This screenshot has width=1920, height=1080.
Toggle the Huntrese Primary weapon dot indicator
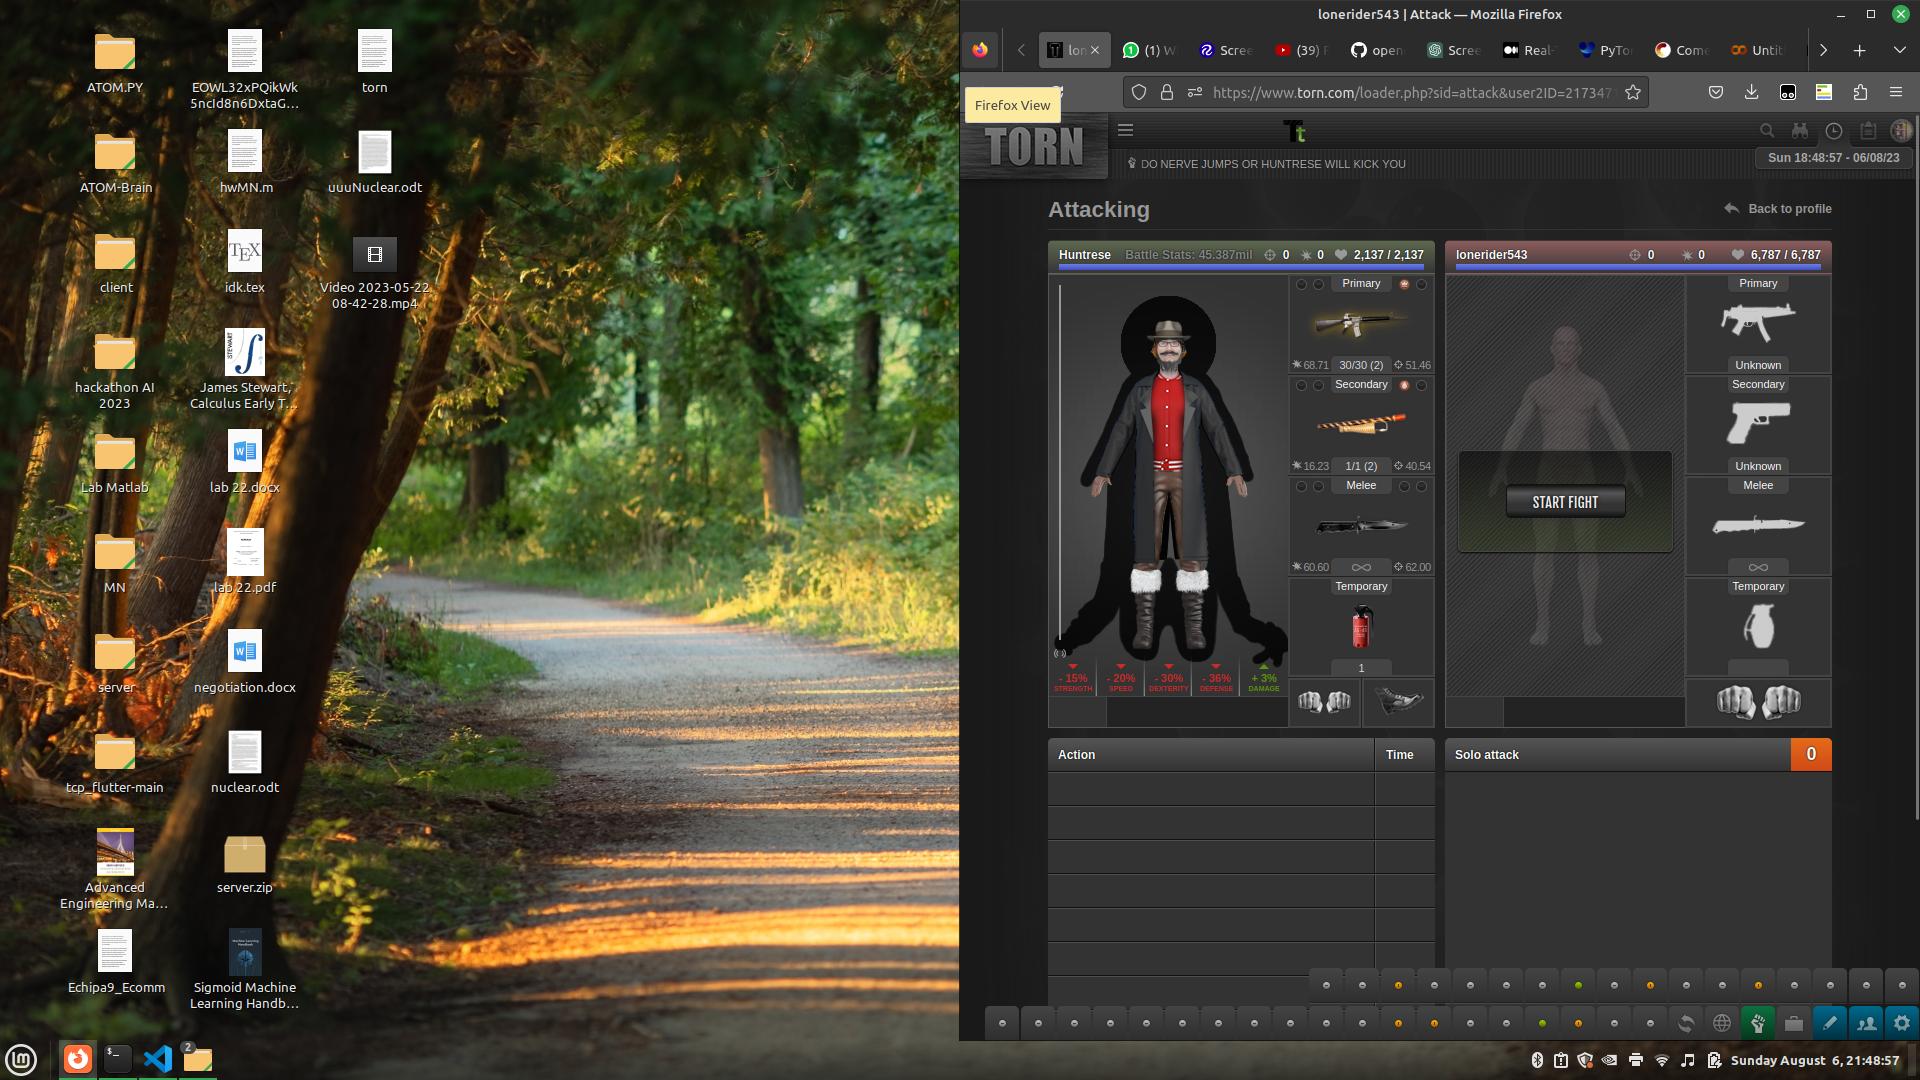[1404, 282]
